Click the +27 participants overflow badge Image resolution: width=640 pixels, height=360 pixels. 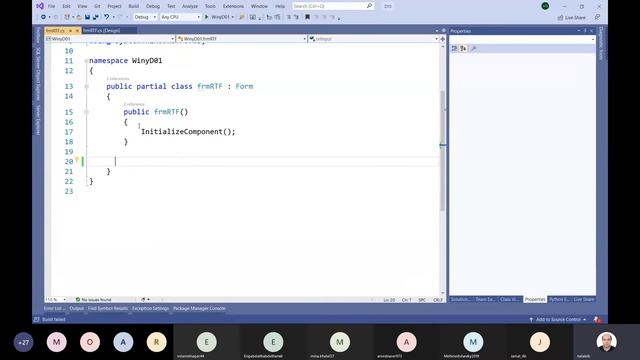[23, 342]
